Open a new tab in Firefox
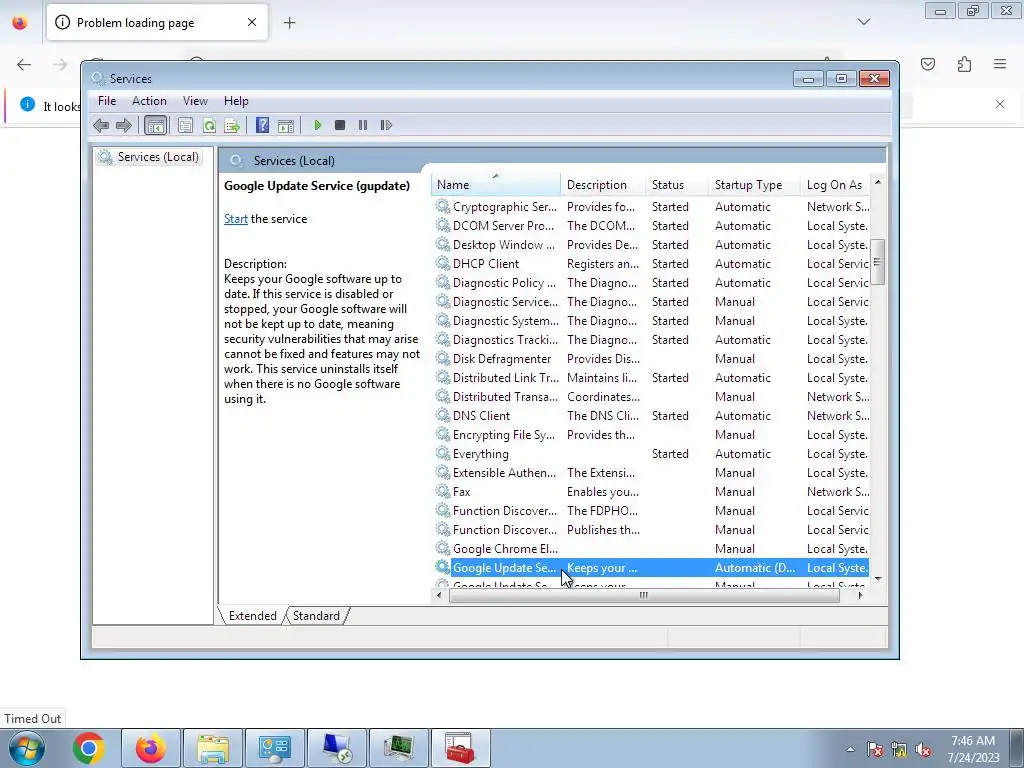The height and width of the screenshot is (768, 1024). click(x=289, y=23)
